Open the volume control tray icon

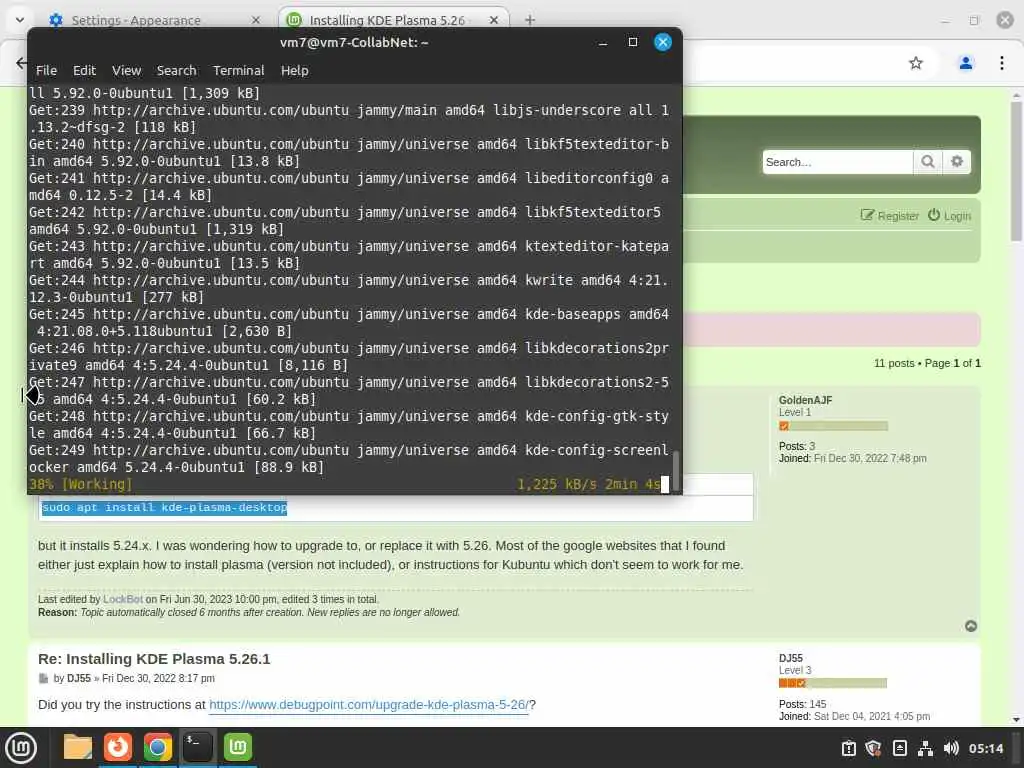coord(951,748)
